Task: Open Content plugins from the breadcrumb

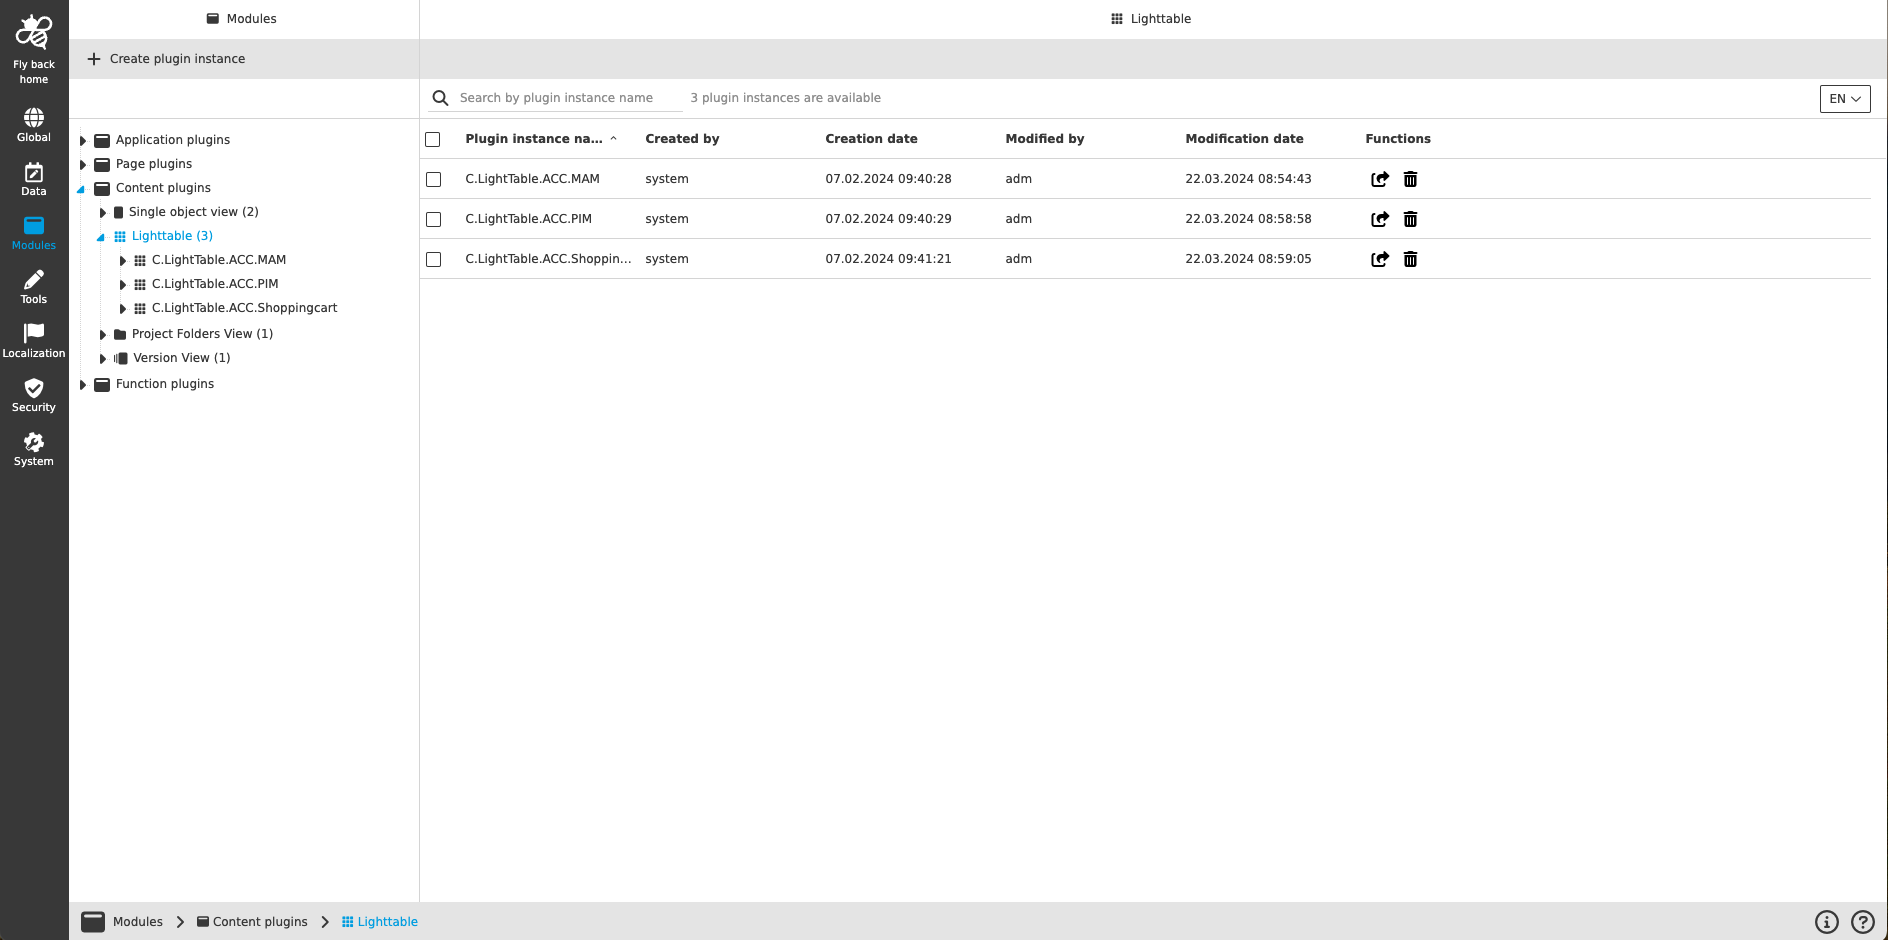Action: tap(260, 921)
